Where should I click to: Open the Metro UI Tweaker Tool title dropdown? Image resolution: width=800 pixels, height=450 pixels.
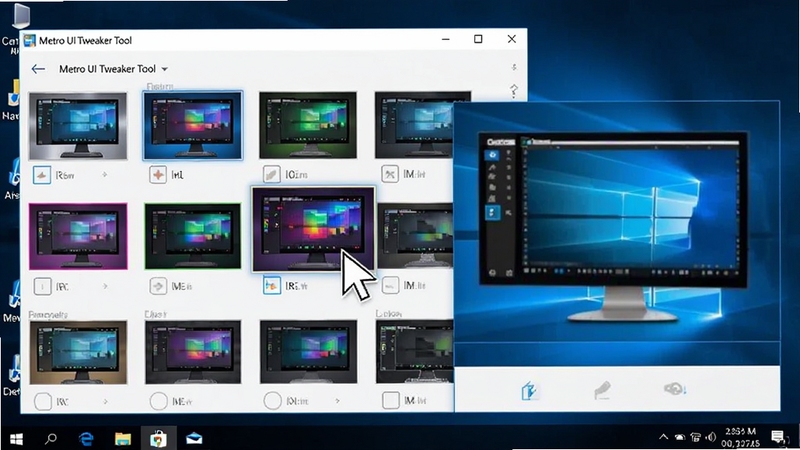click(x=164, y=69)
